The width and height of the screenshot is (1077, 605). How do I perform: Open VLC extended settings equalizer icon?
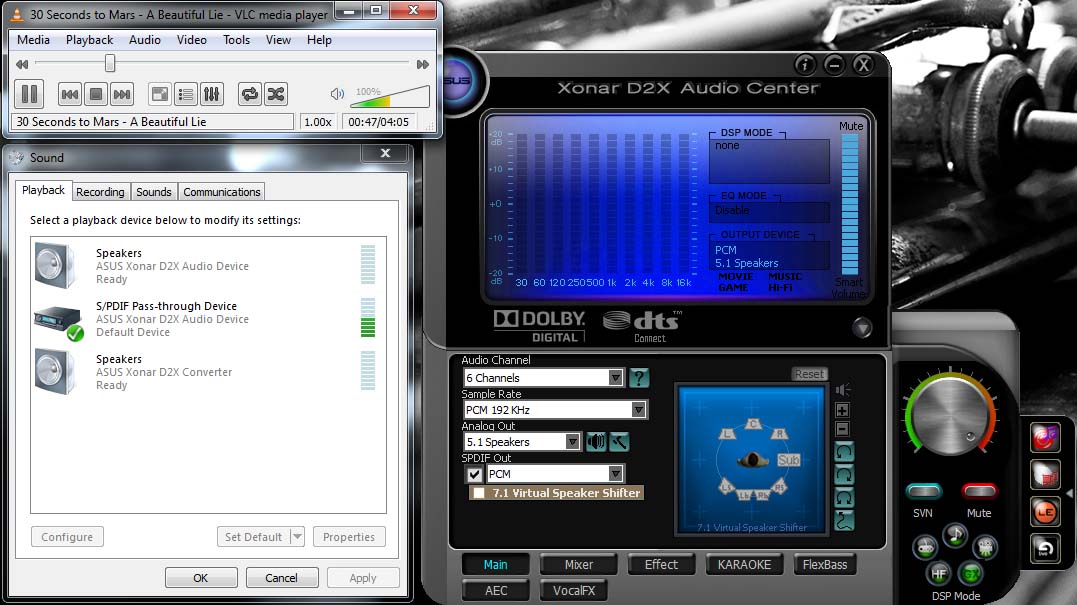click(212, 94)
